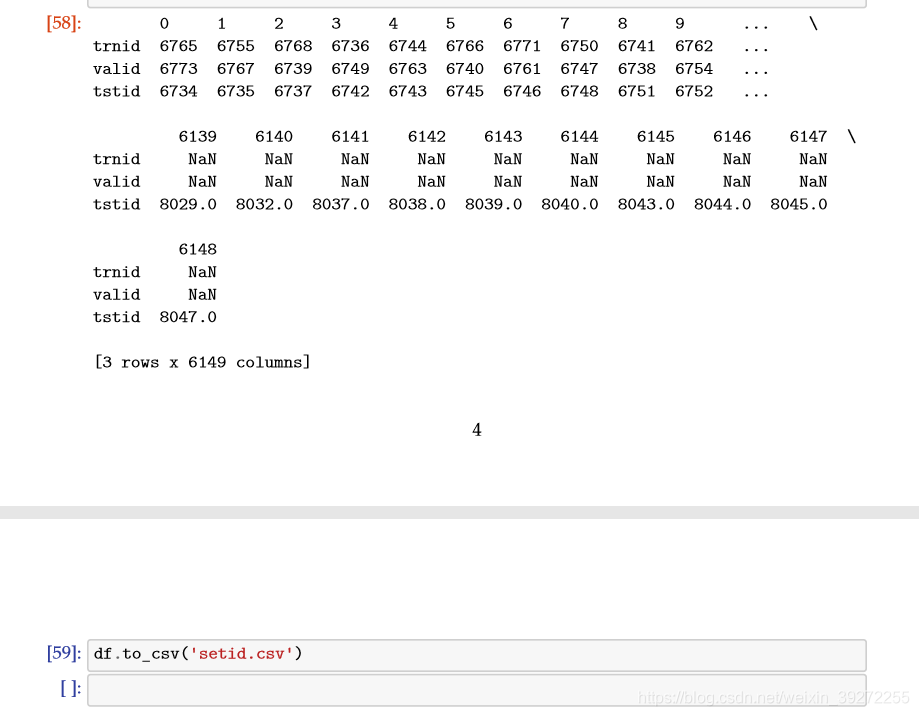This screenshot has height=716, width=919.
Task: Select tstid value 6734 in column 0
Action: (x=178, y=91)
